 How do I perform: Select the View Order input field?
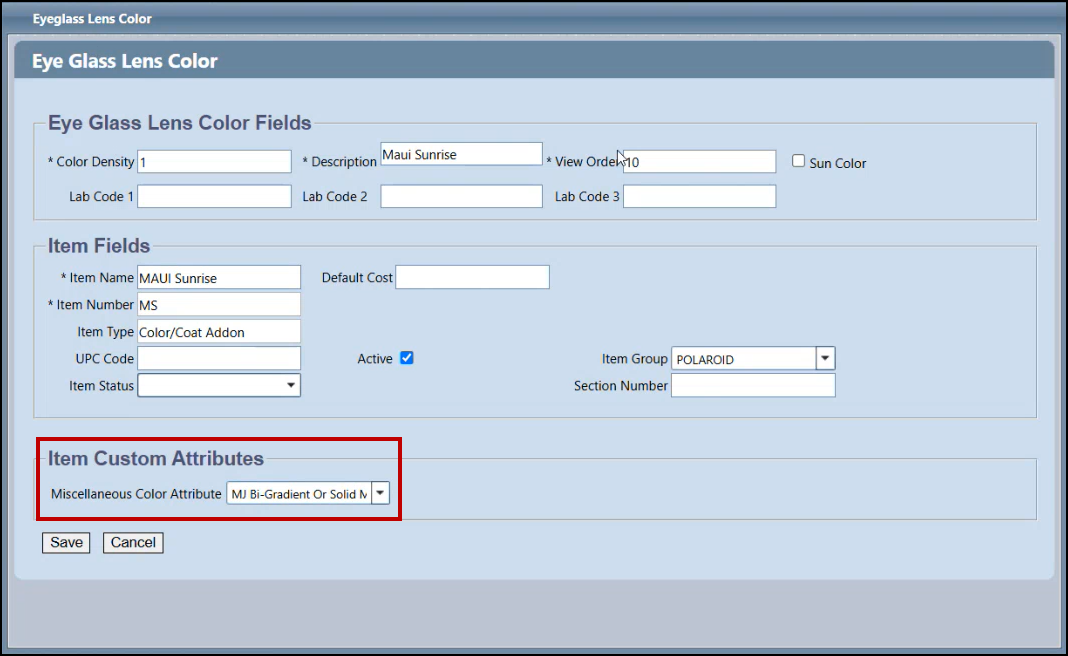[699, 162]
